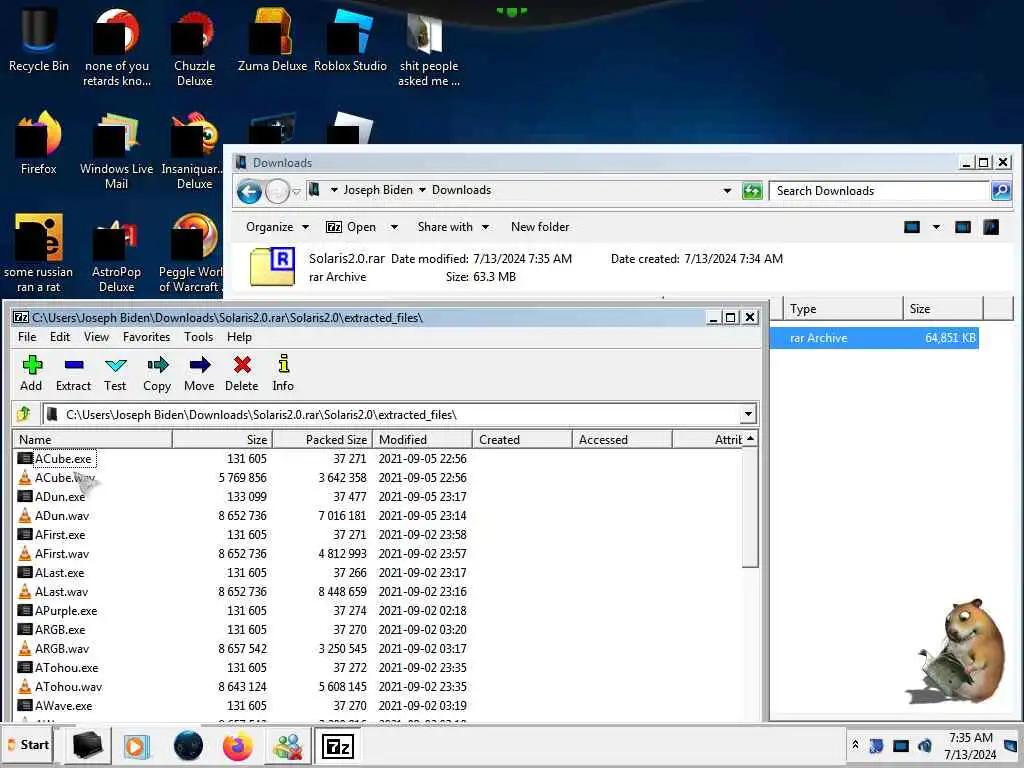Click the Copy toolbar icon in 7-Zip
The width and height of the screenshot is (1024, 768).
(157, 374)
